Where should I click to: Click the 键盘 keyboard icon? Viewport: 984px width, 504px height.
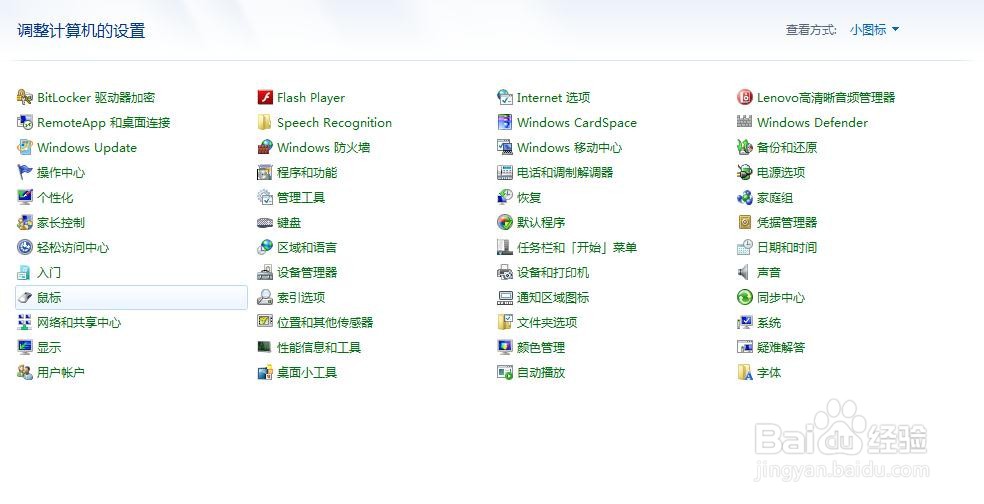(265, 222)
